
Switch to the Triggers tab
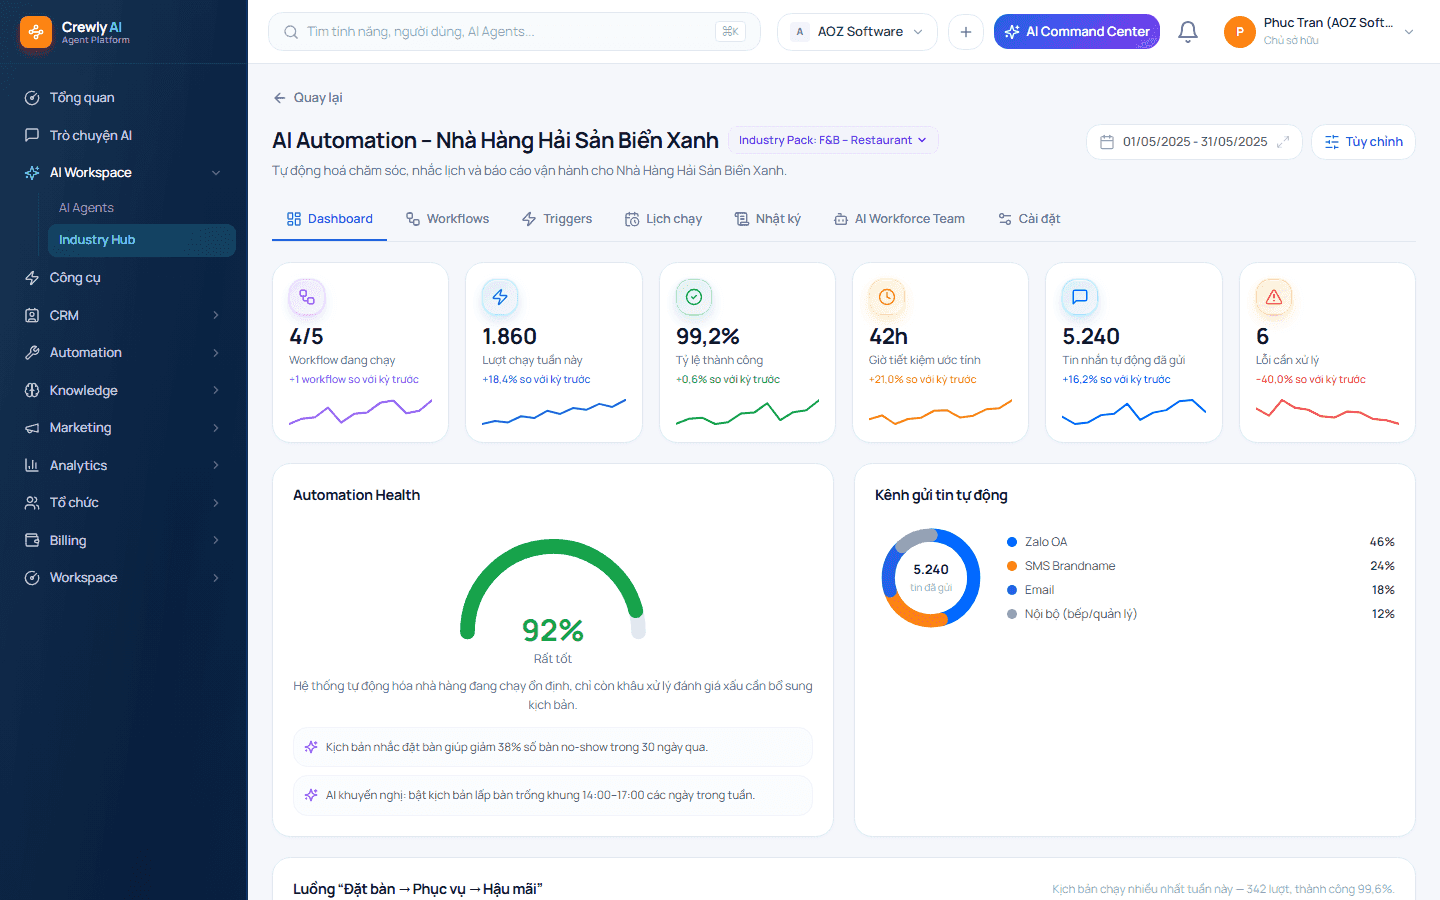(557, 219)
